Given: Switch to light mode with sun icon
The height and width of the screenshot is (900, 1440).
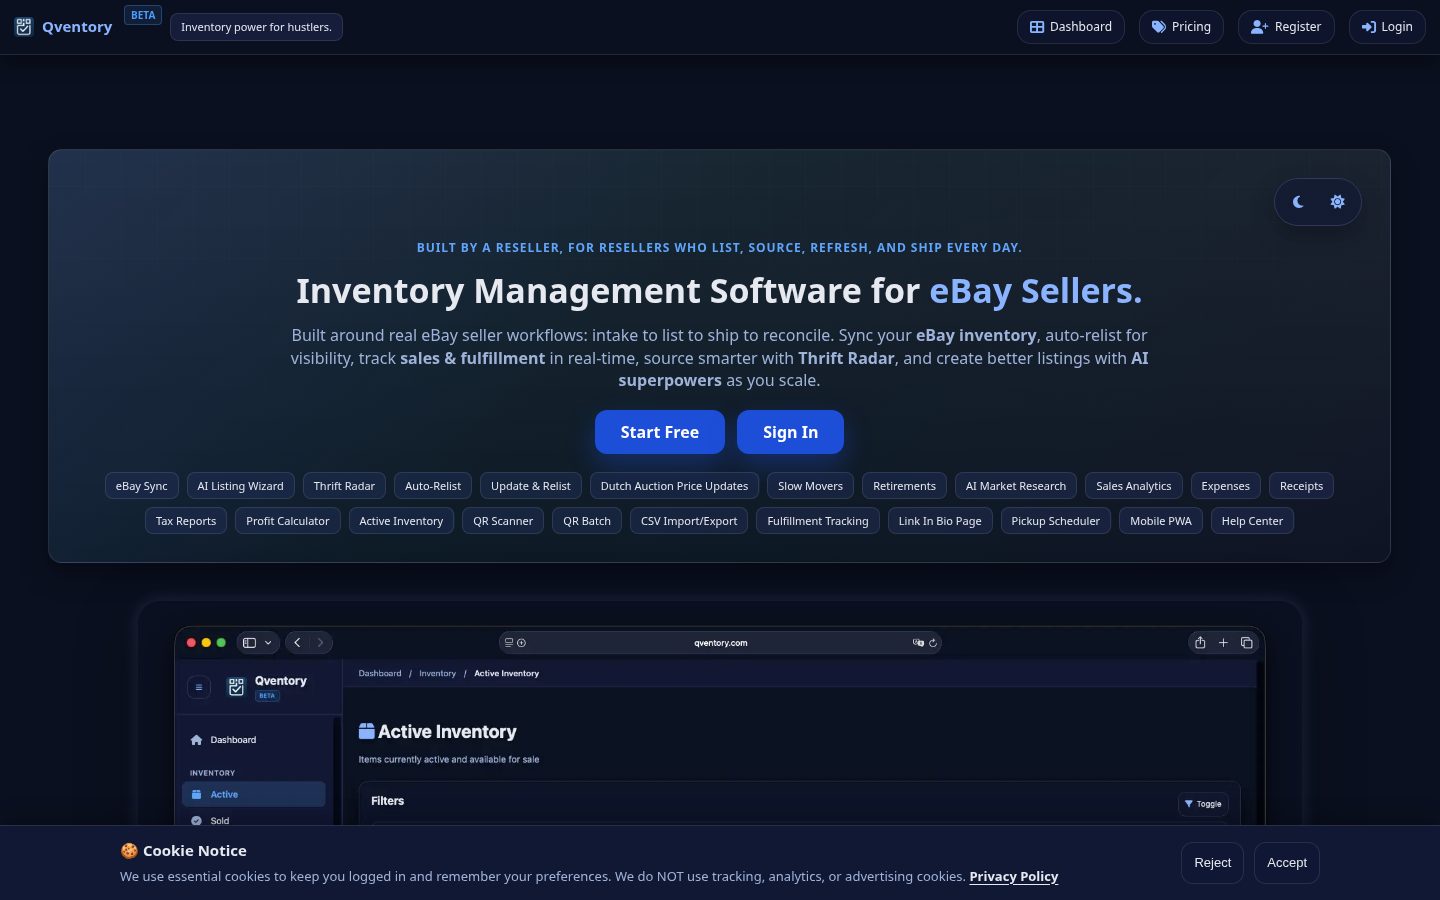Looking at the screenshot, I should click(x=1337, y=202).
